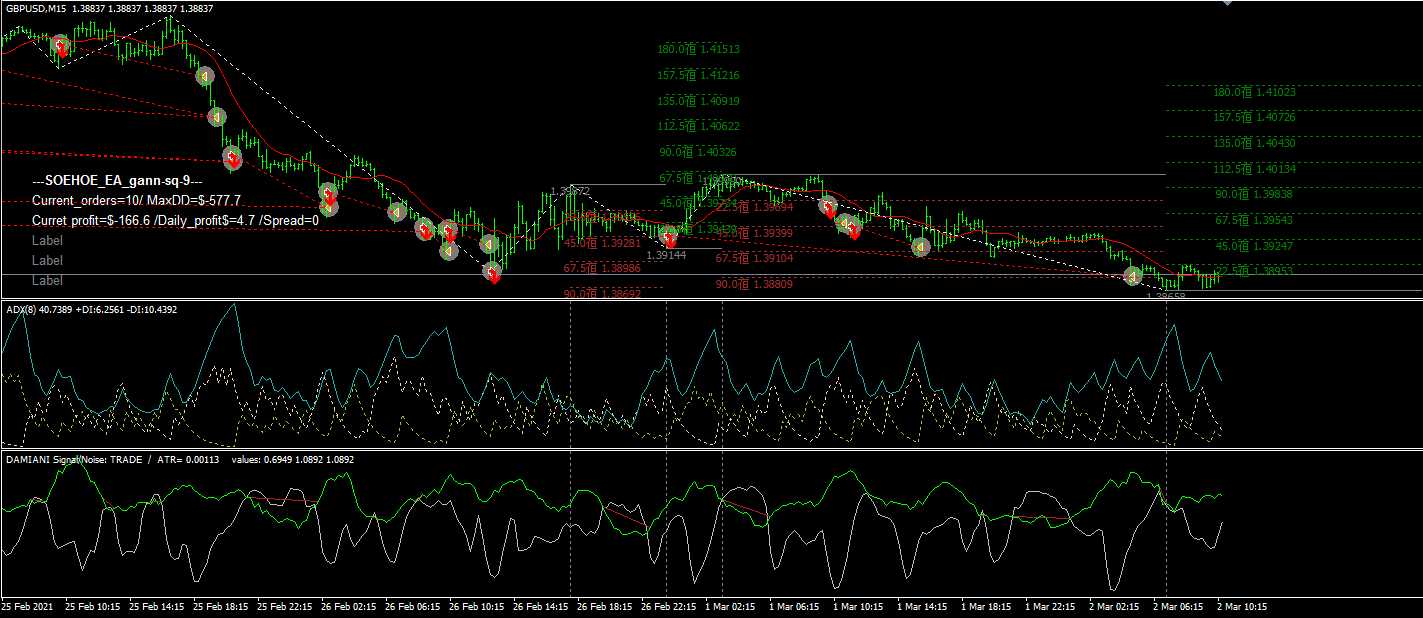Select the ADX(8) indicator label
1423x618 pixels.
click(x=22, y=309)
